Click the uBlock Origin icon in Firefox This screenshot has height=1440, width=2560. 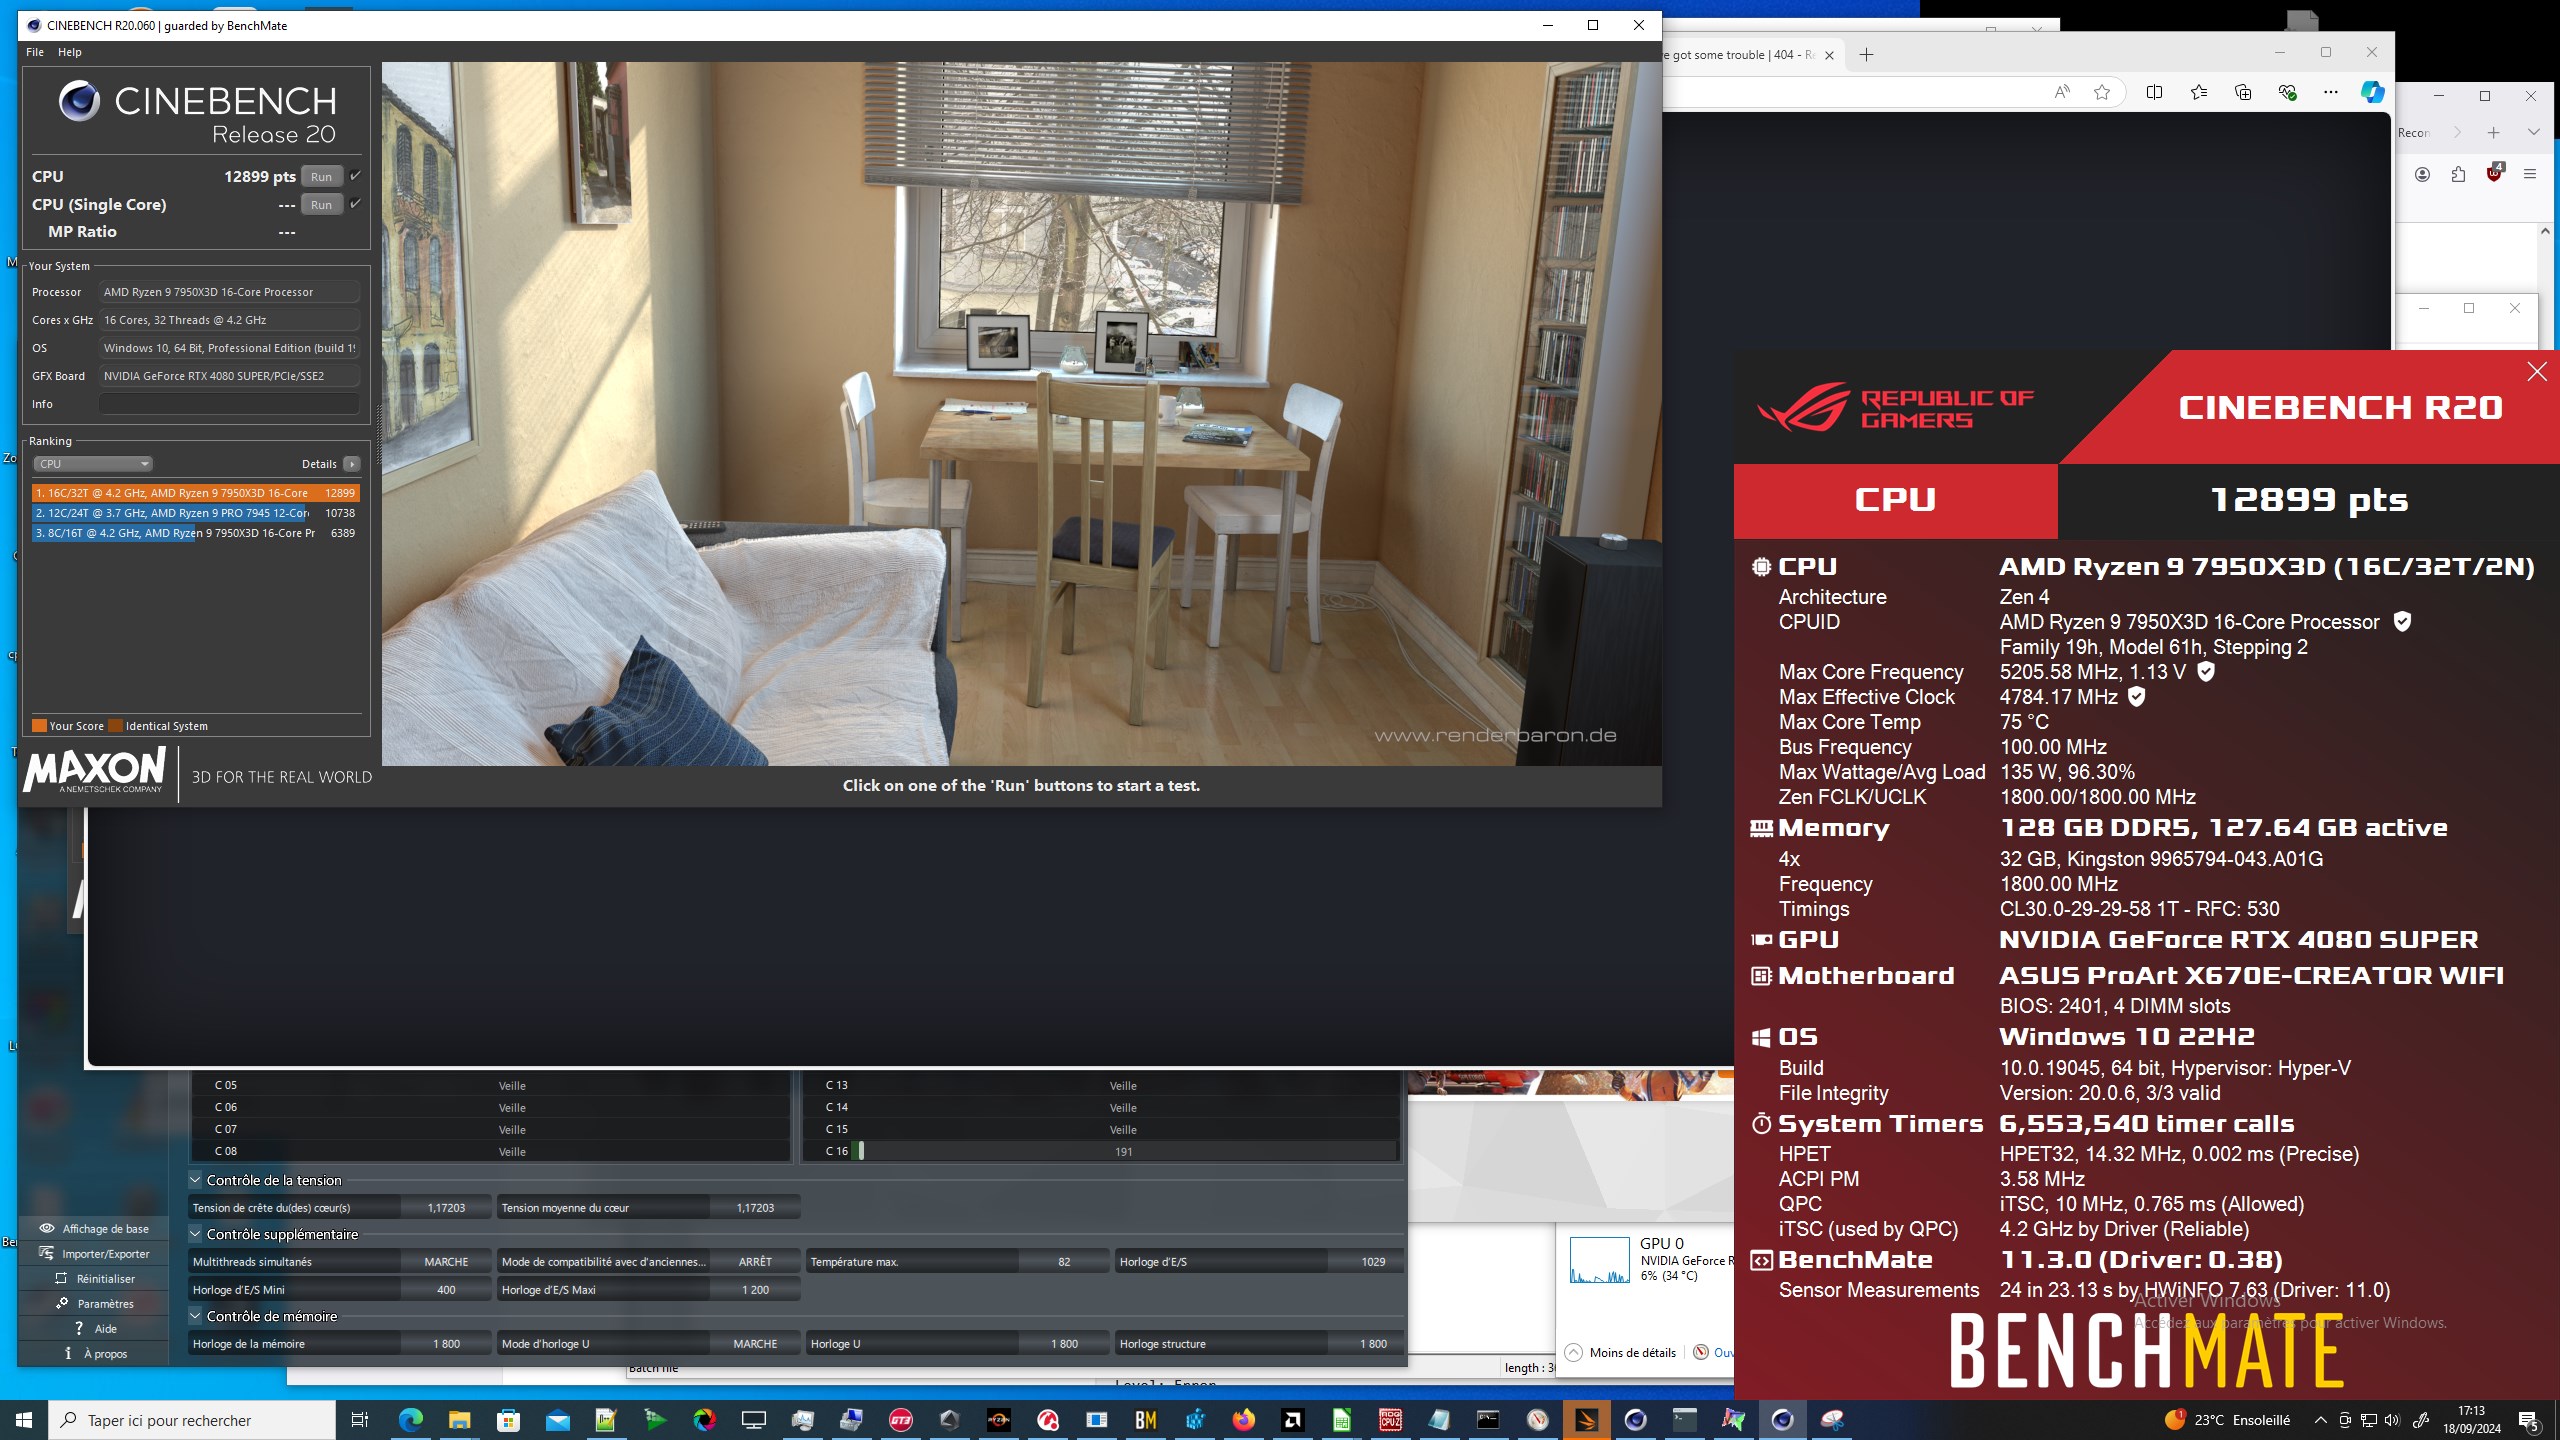tap(2494, 173)
